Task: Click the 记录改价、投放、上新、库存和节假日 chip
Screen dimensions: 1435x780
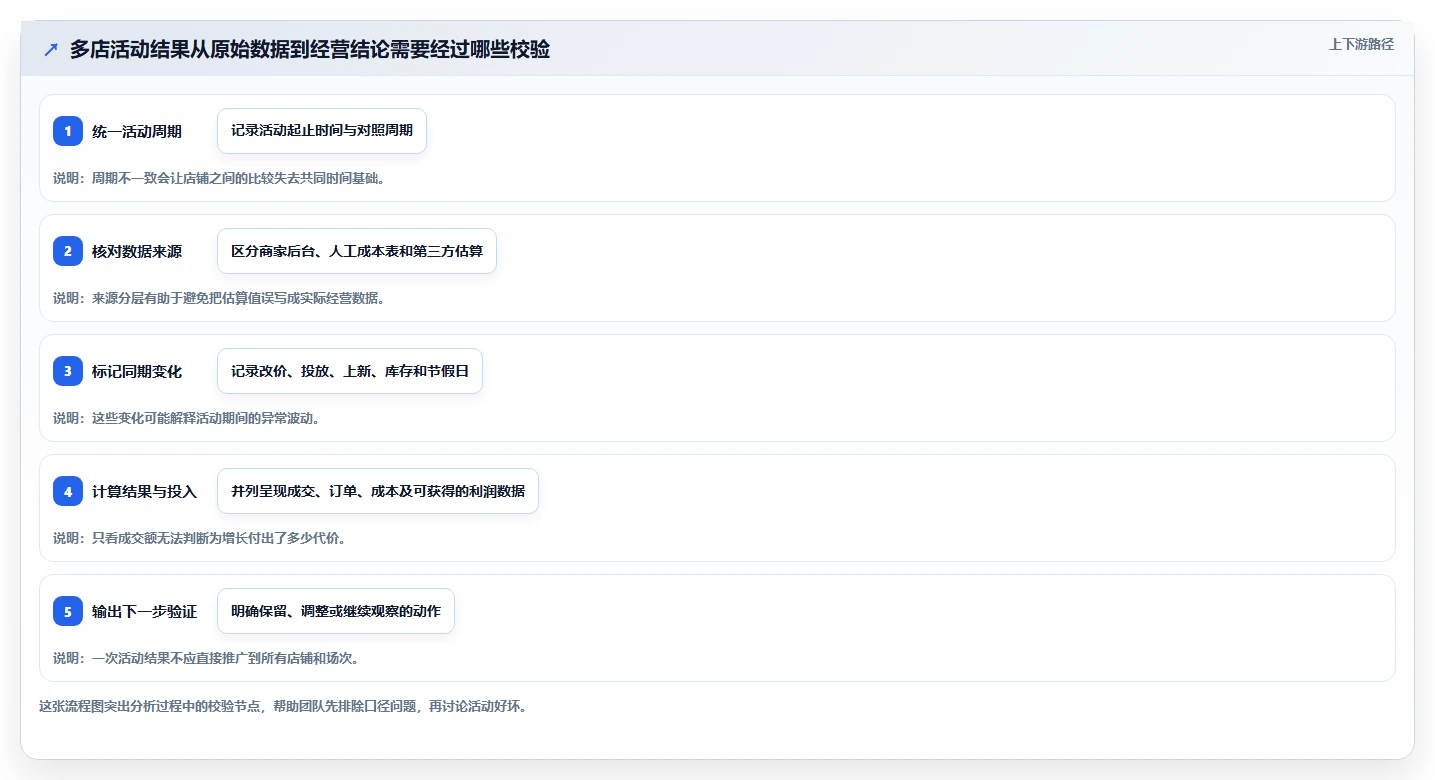Action: [x=350, y=371]
